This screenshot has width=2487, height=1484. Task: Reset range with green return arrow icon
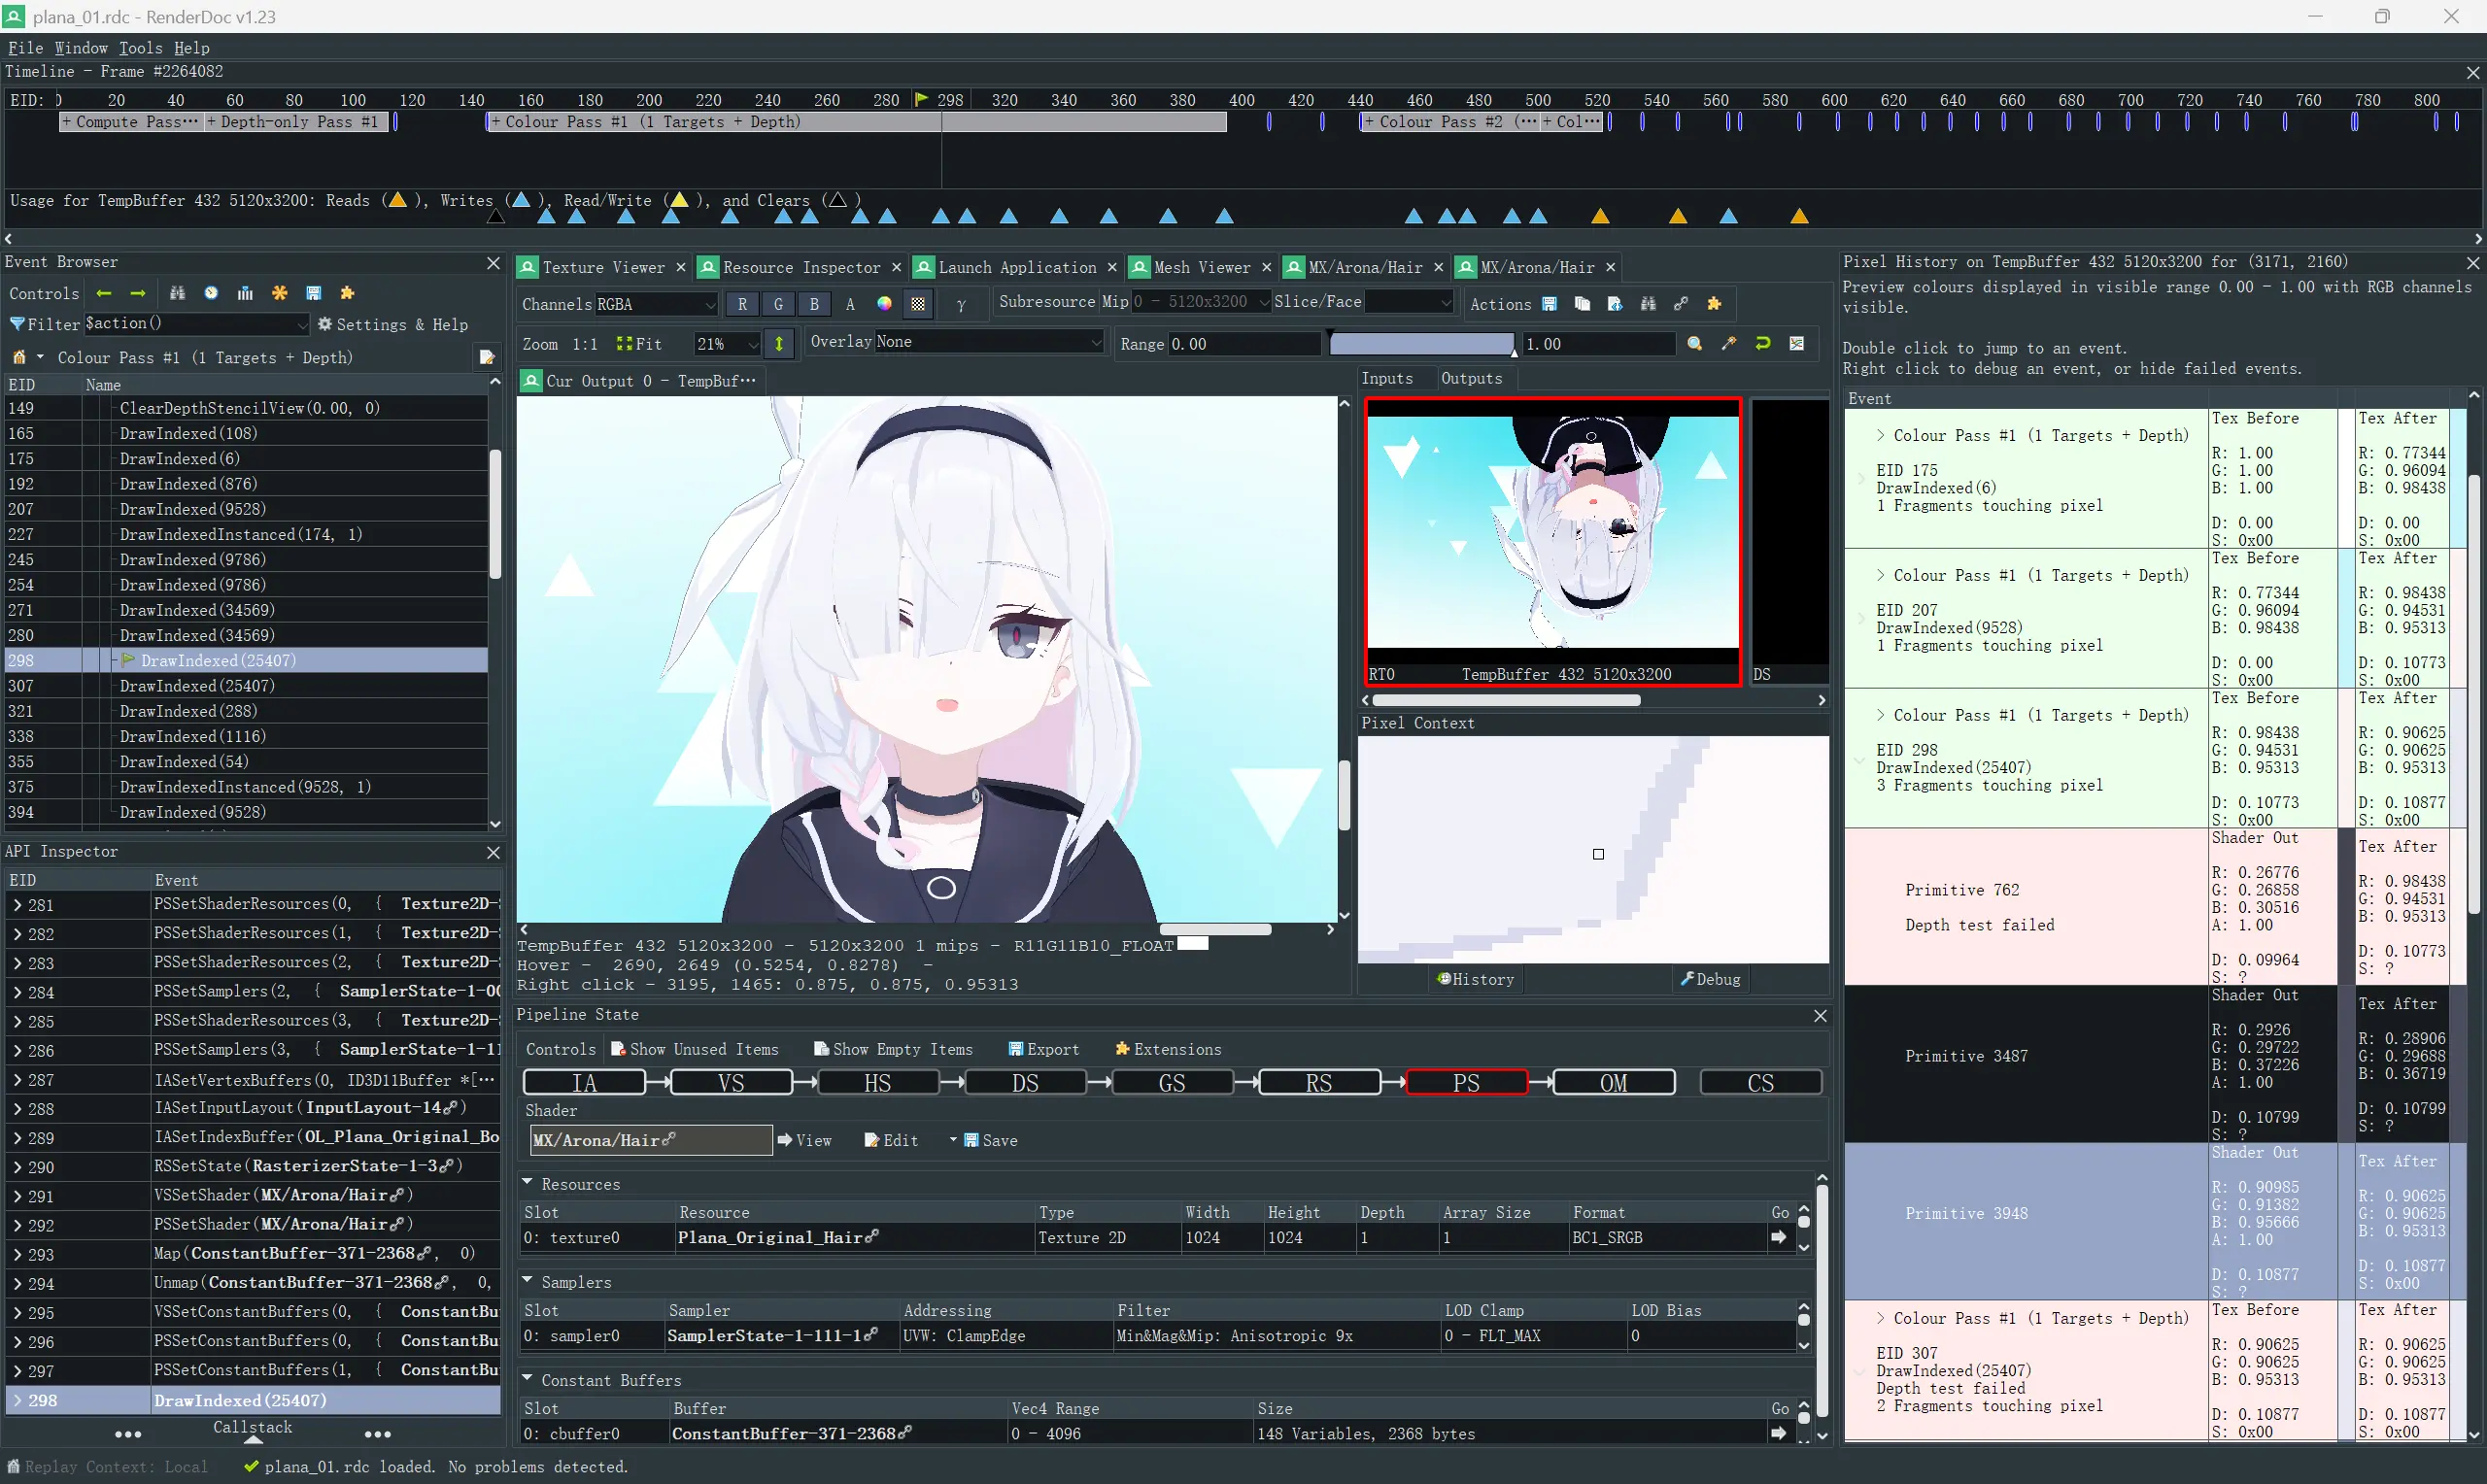point(1763,343)
